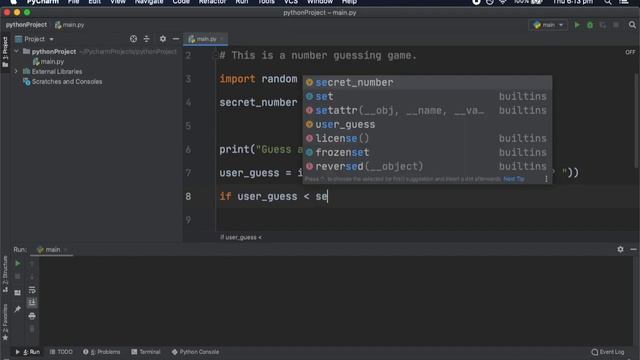Click the restore layout icon in the Run panel
640x360 pixels.
tap(18, 293)
